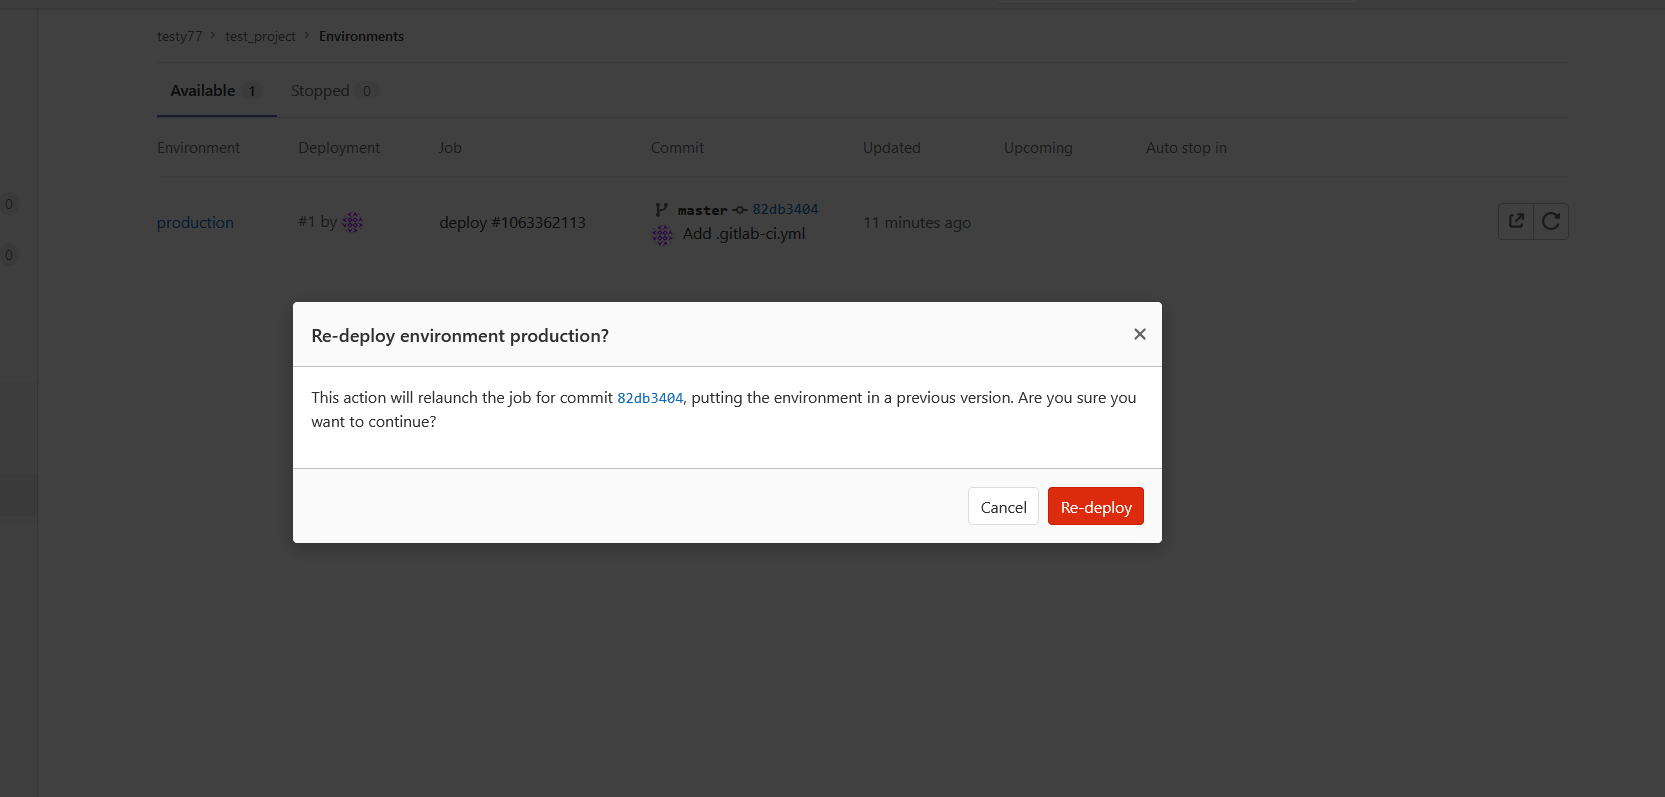Screen dimensions: 1665x797
Task: Click the Environments breadcrumb item
Action: (x=361, y=36)
